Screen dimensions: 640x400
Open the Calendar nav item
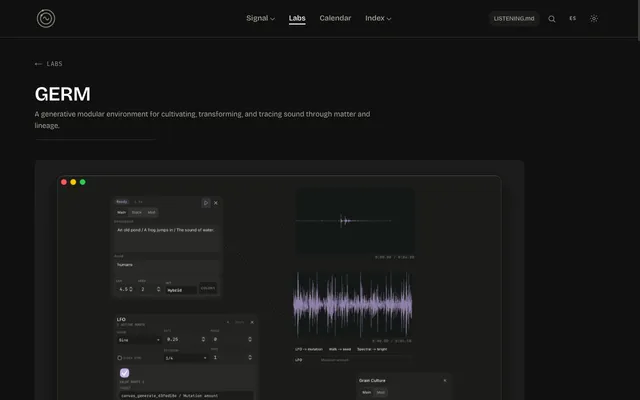pyautogui.click(x=335, y=18)
